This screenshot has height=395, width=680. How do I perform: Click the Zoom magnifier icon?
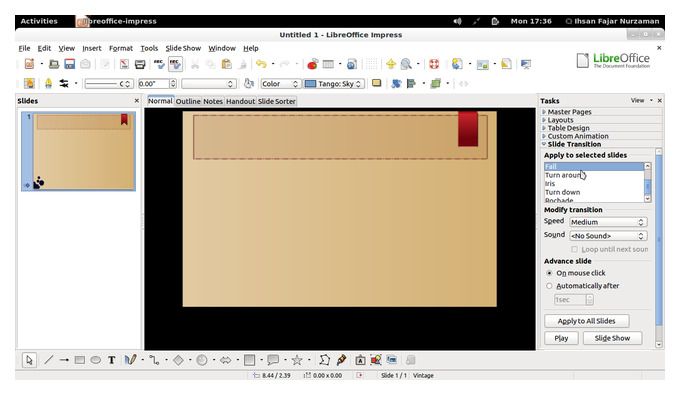(406, 64)
